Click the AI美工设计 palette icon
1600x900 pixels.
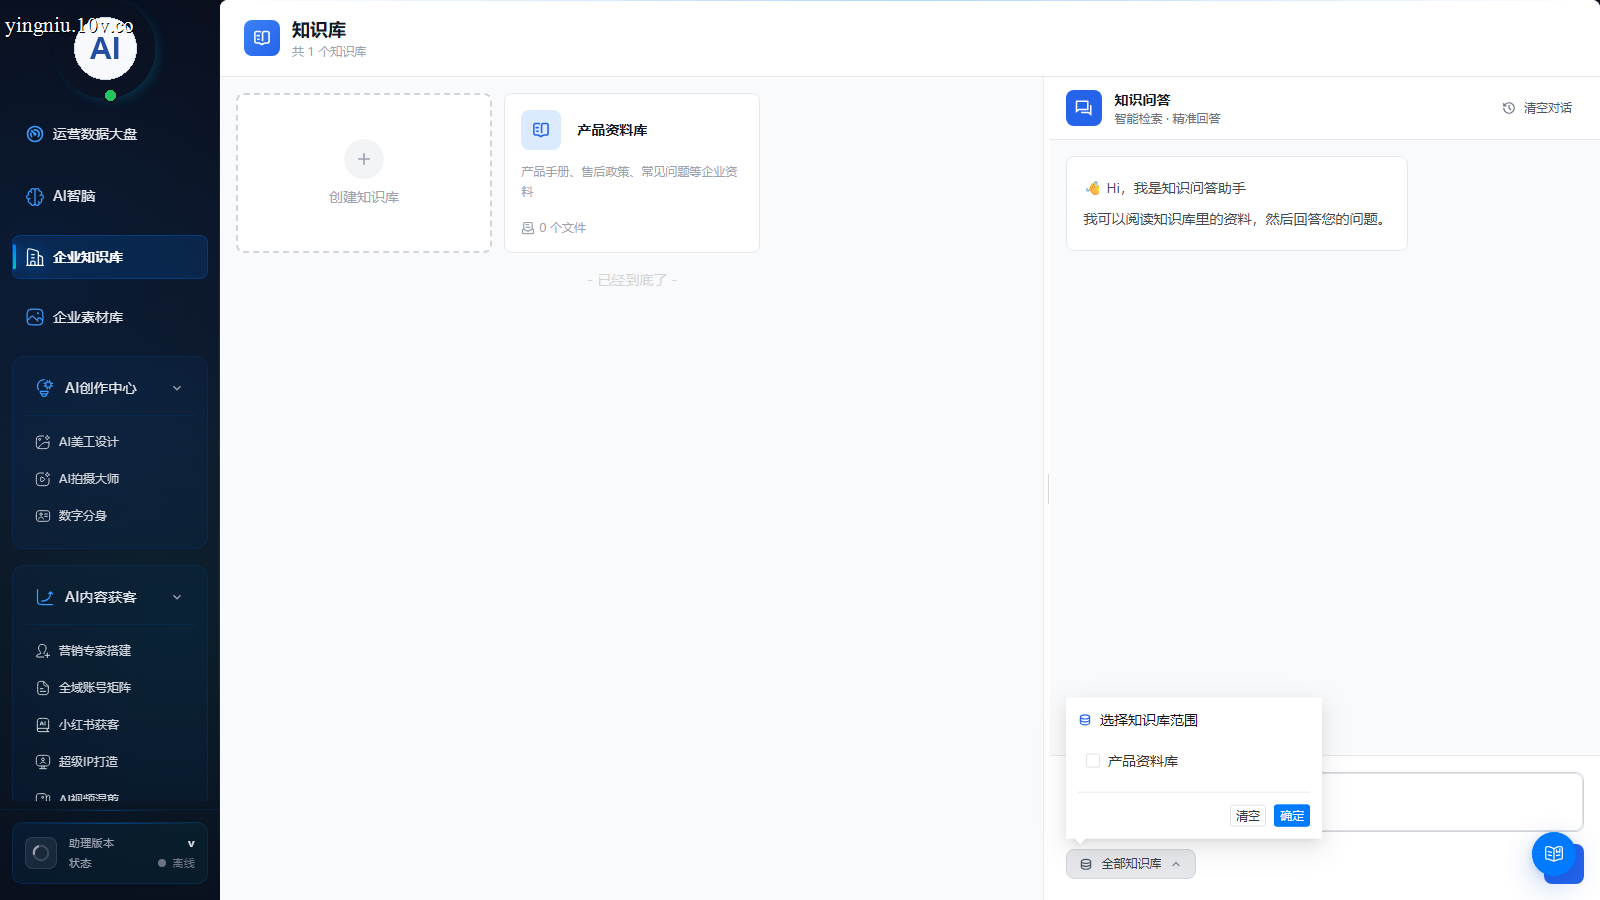pos(43,442)
